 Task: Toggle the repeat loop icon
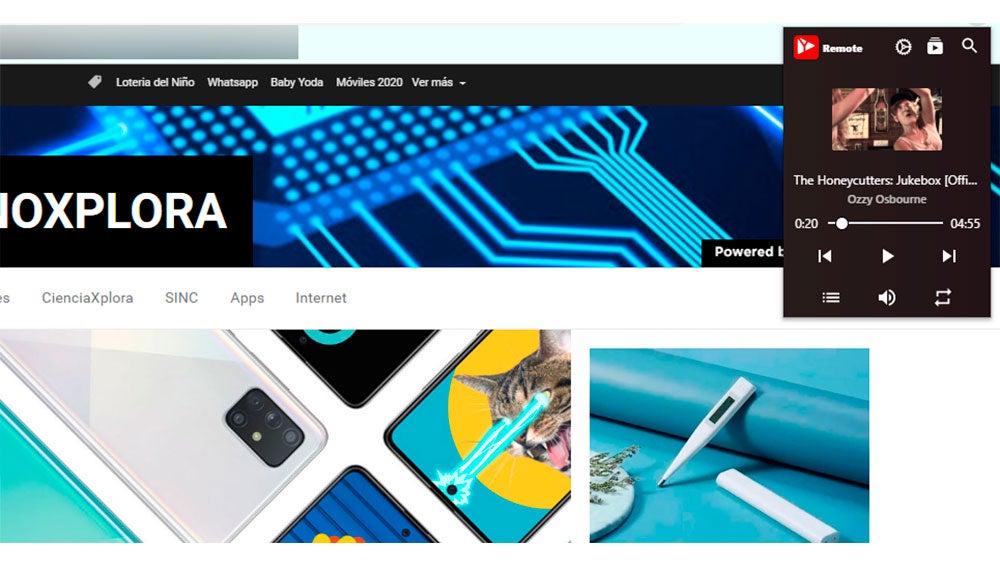click(943, 297)
